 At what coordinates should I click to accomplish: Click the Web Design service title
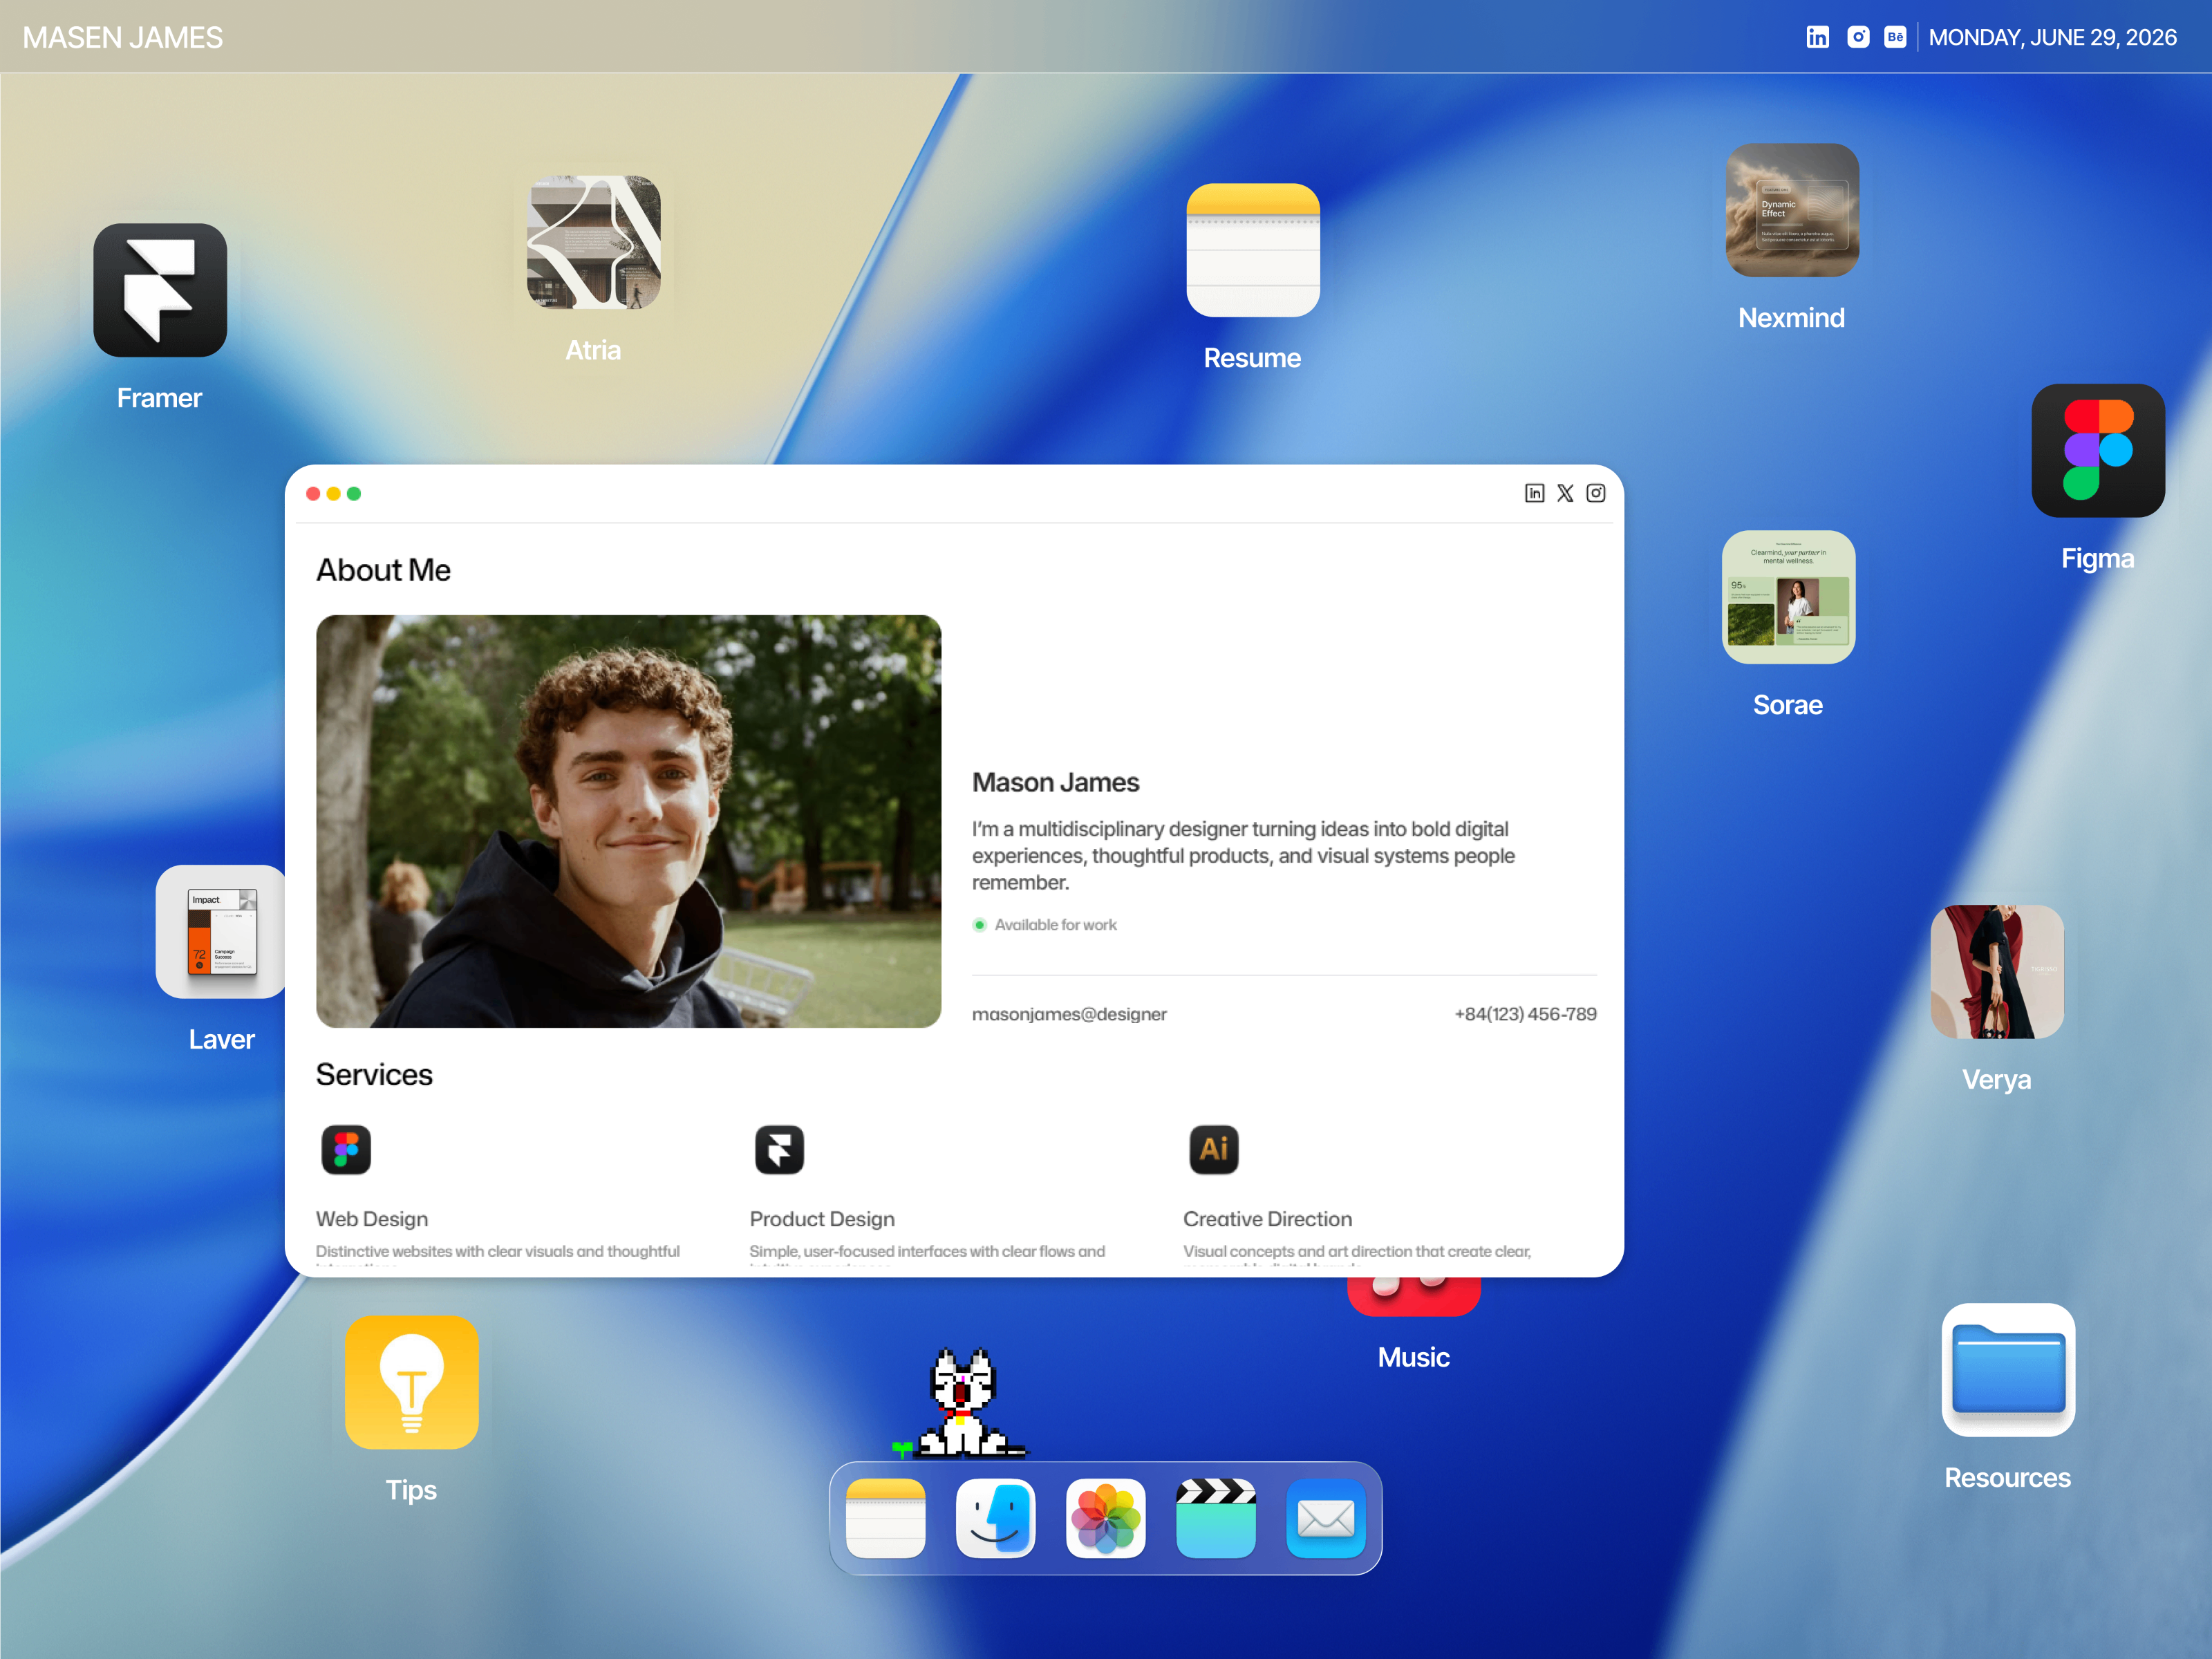(x=372, y=1219)
